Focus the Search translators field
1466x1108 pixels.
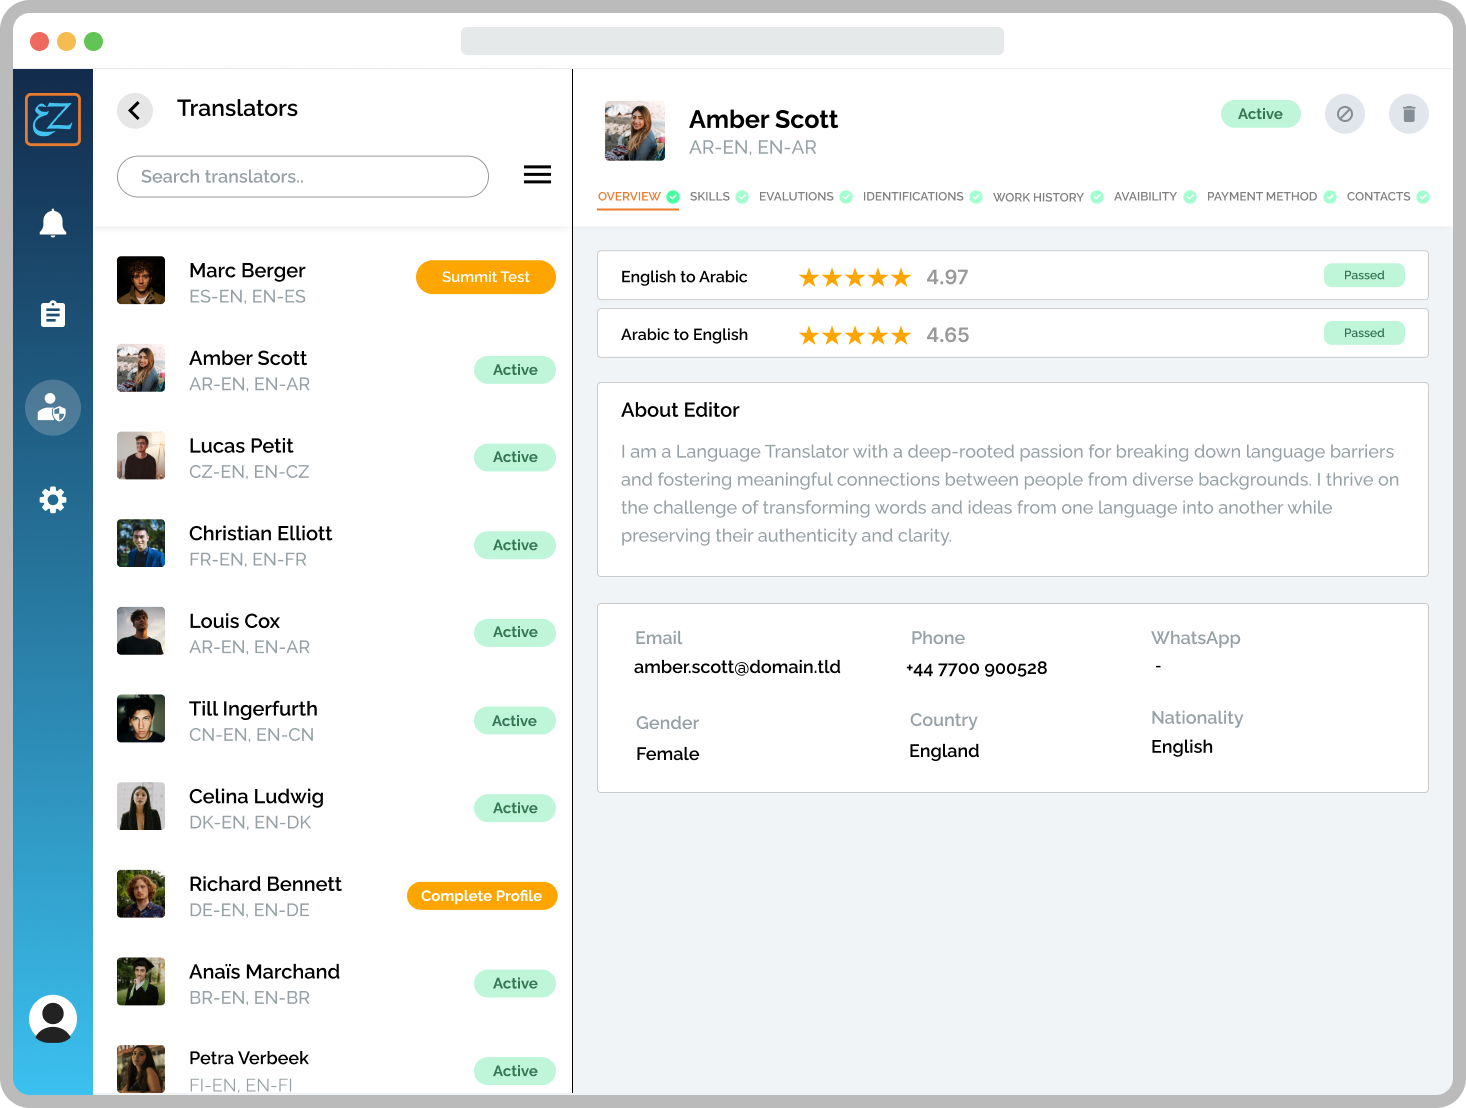[x=302, y=177]
